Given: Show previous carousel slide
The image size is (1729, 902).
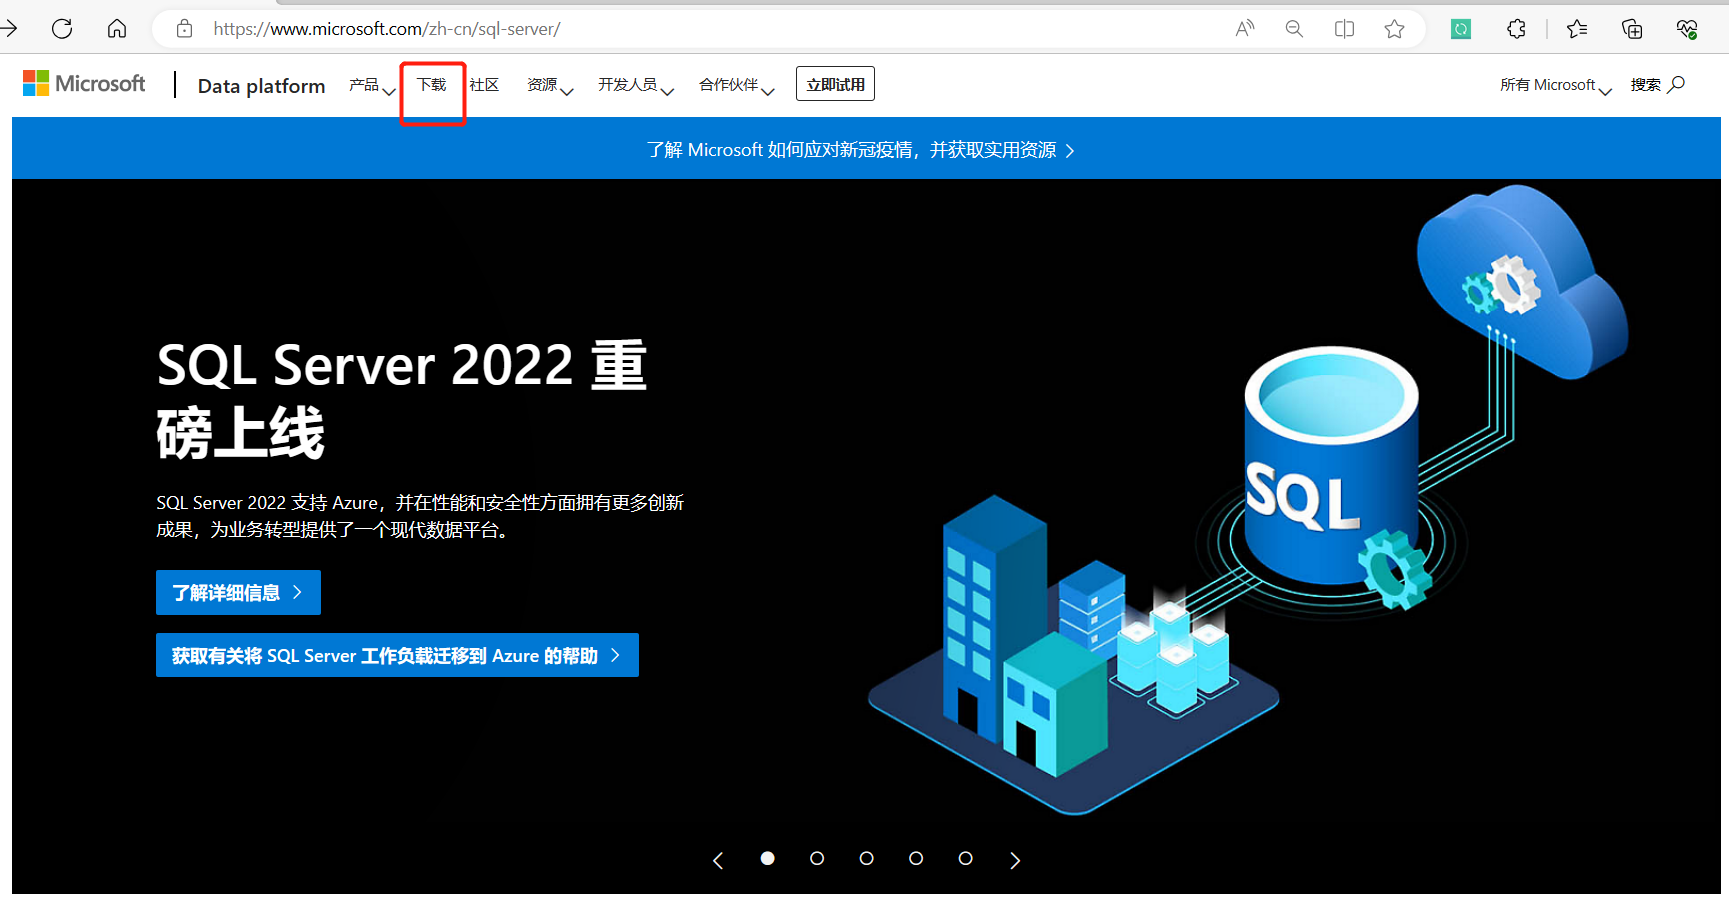Looking at the screenshot, I should point(718,860).
